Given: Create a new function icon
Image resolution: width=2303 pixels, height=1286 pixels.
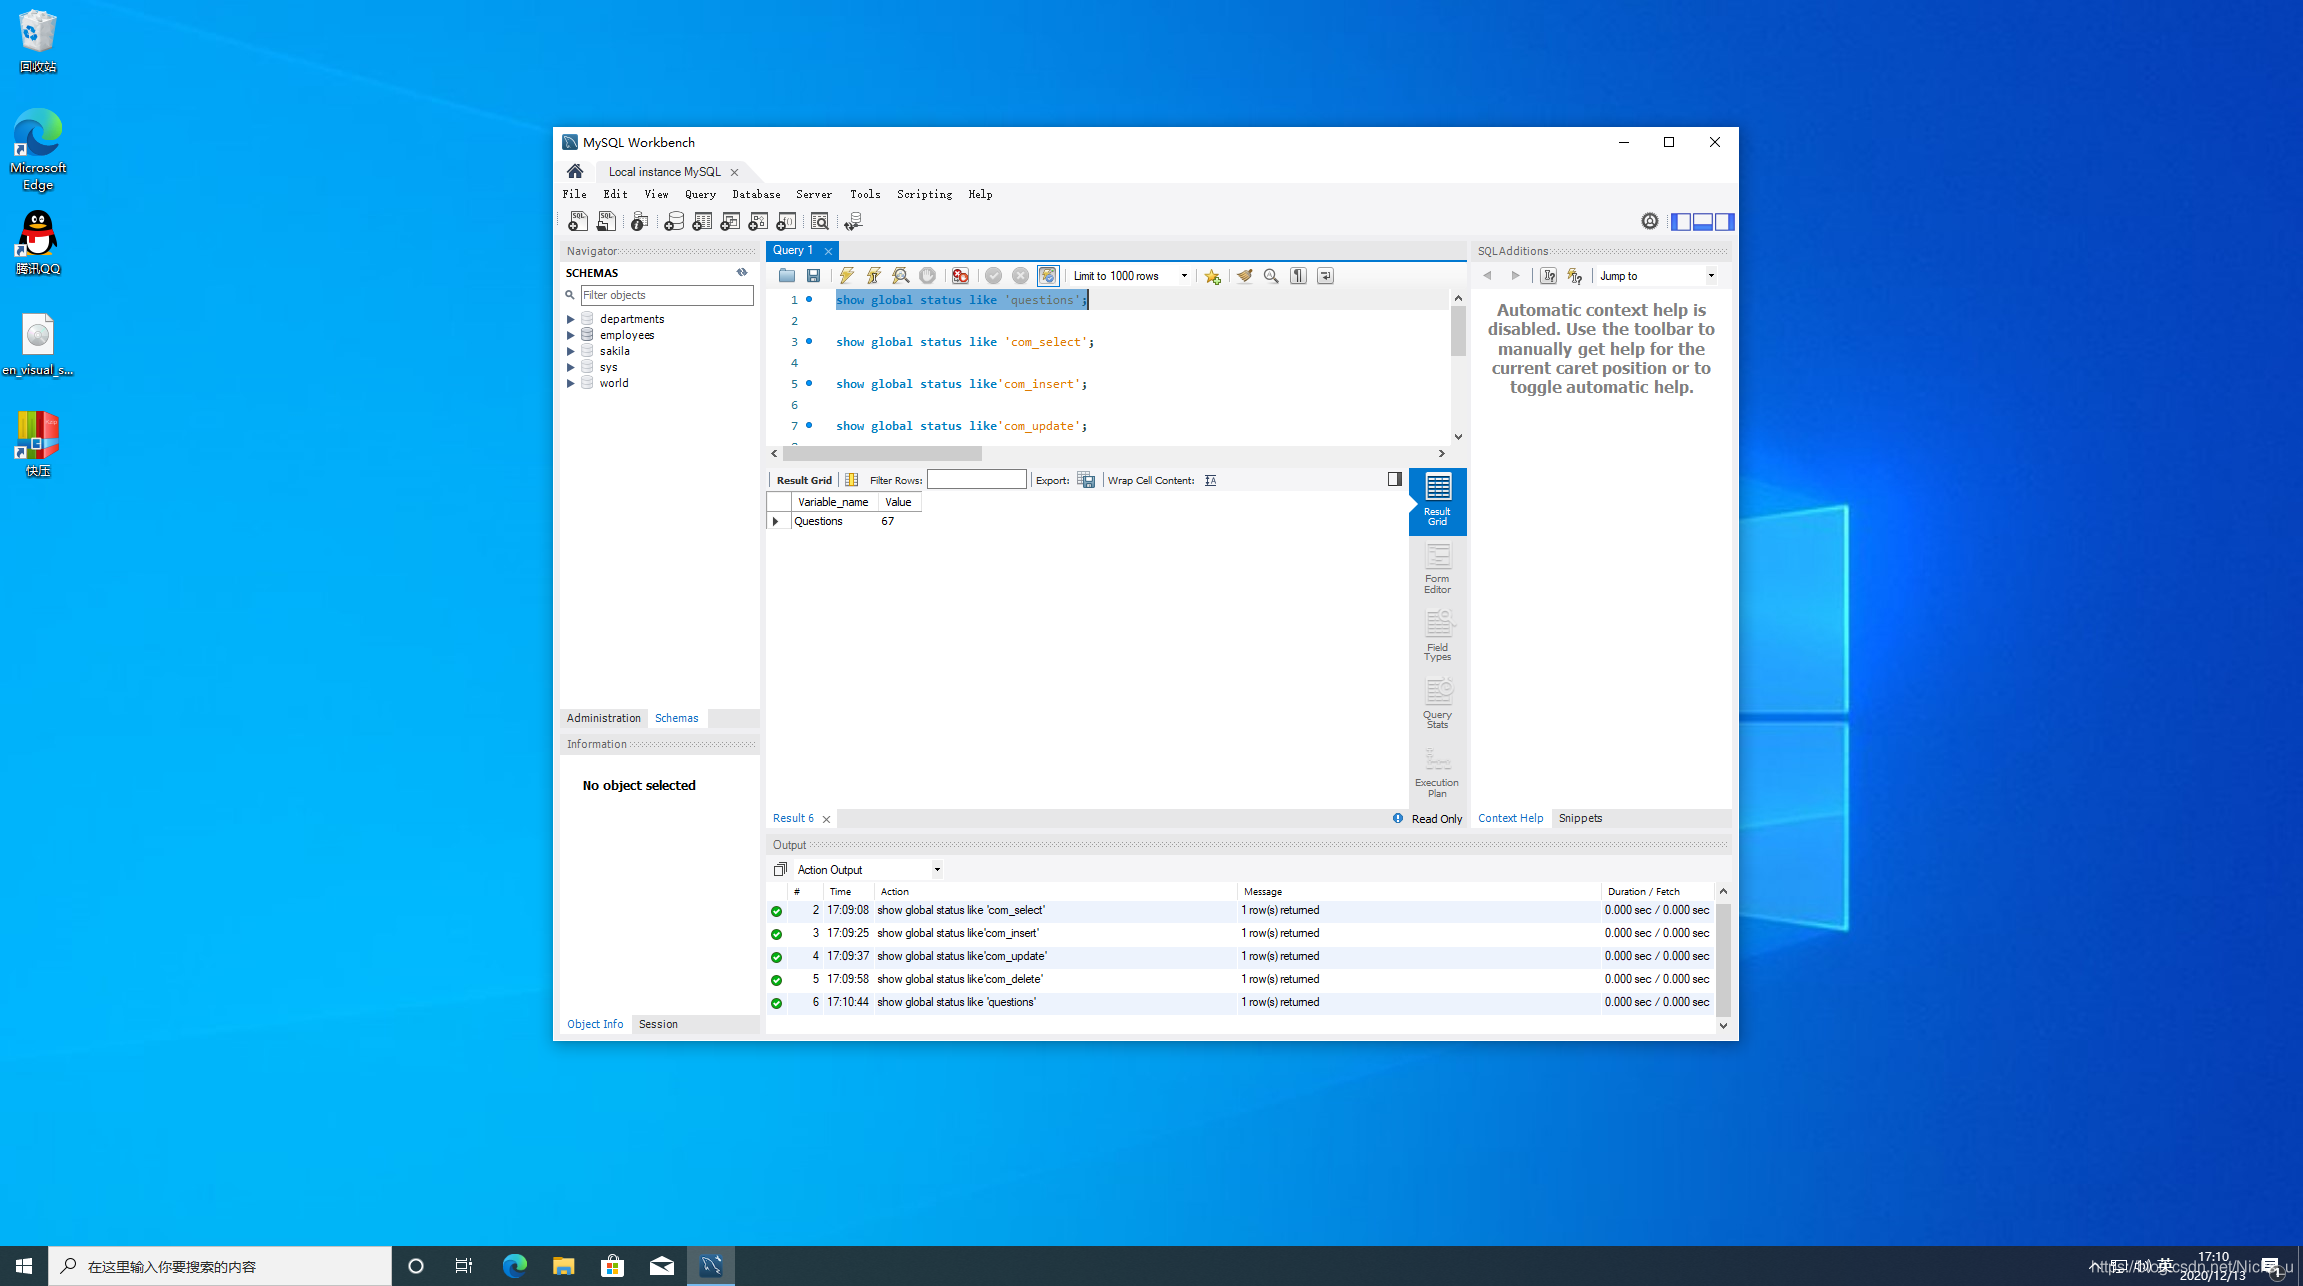Looking at the screenshot, I should (786, 221).
